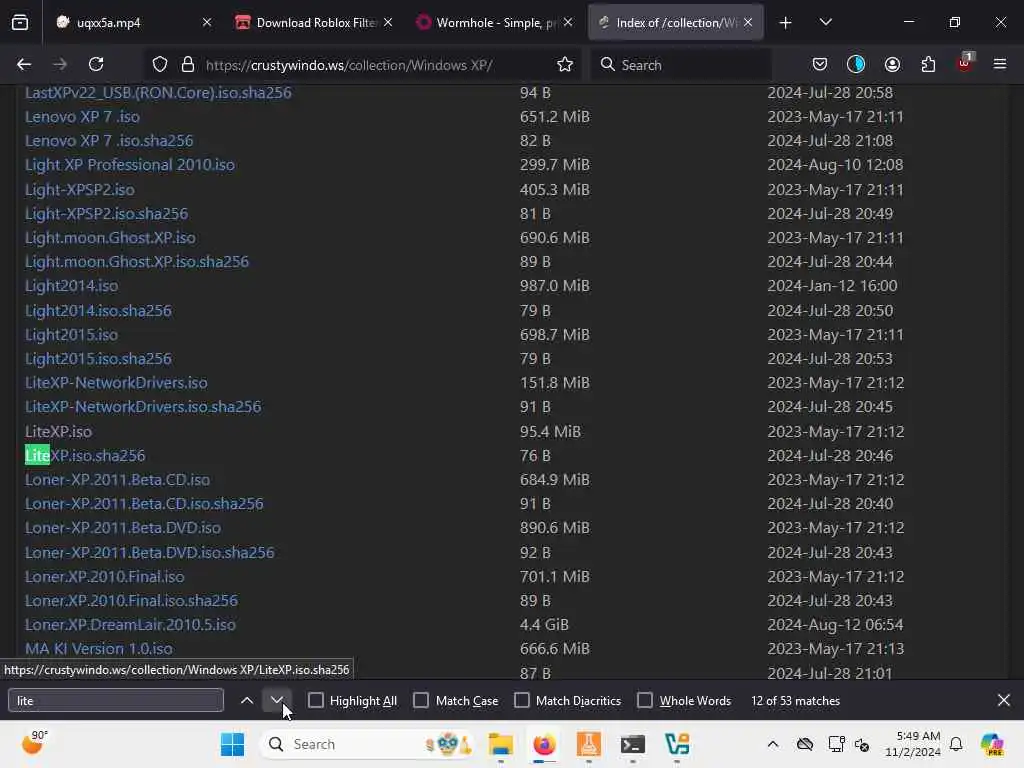Open the tracking protection shield icon
Image resolution: width=1024 pixels, height=768 pixels.
pyautogui.click(x=160, y=64)
